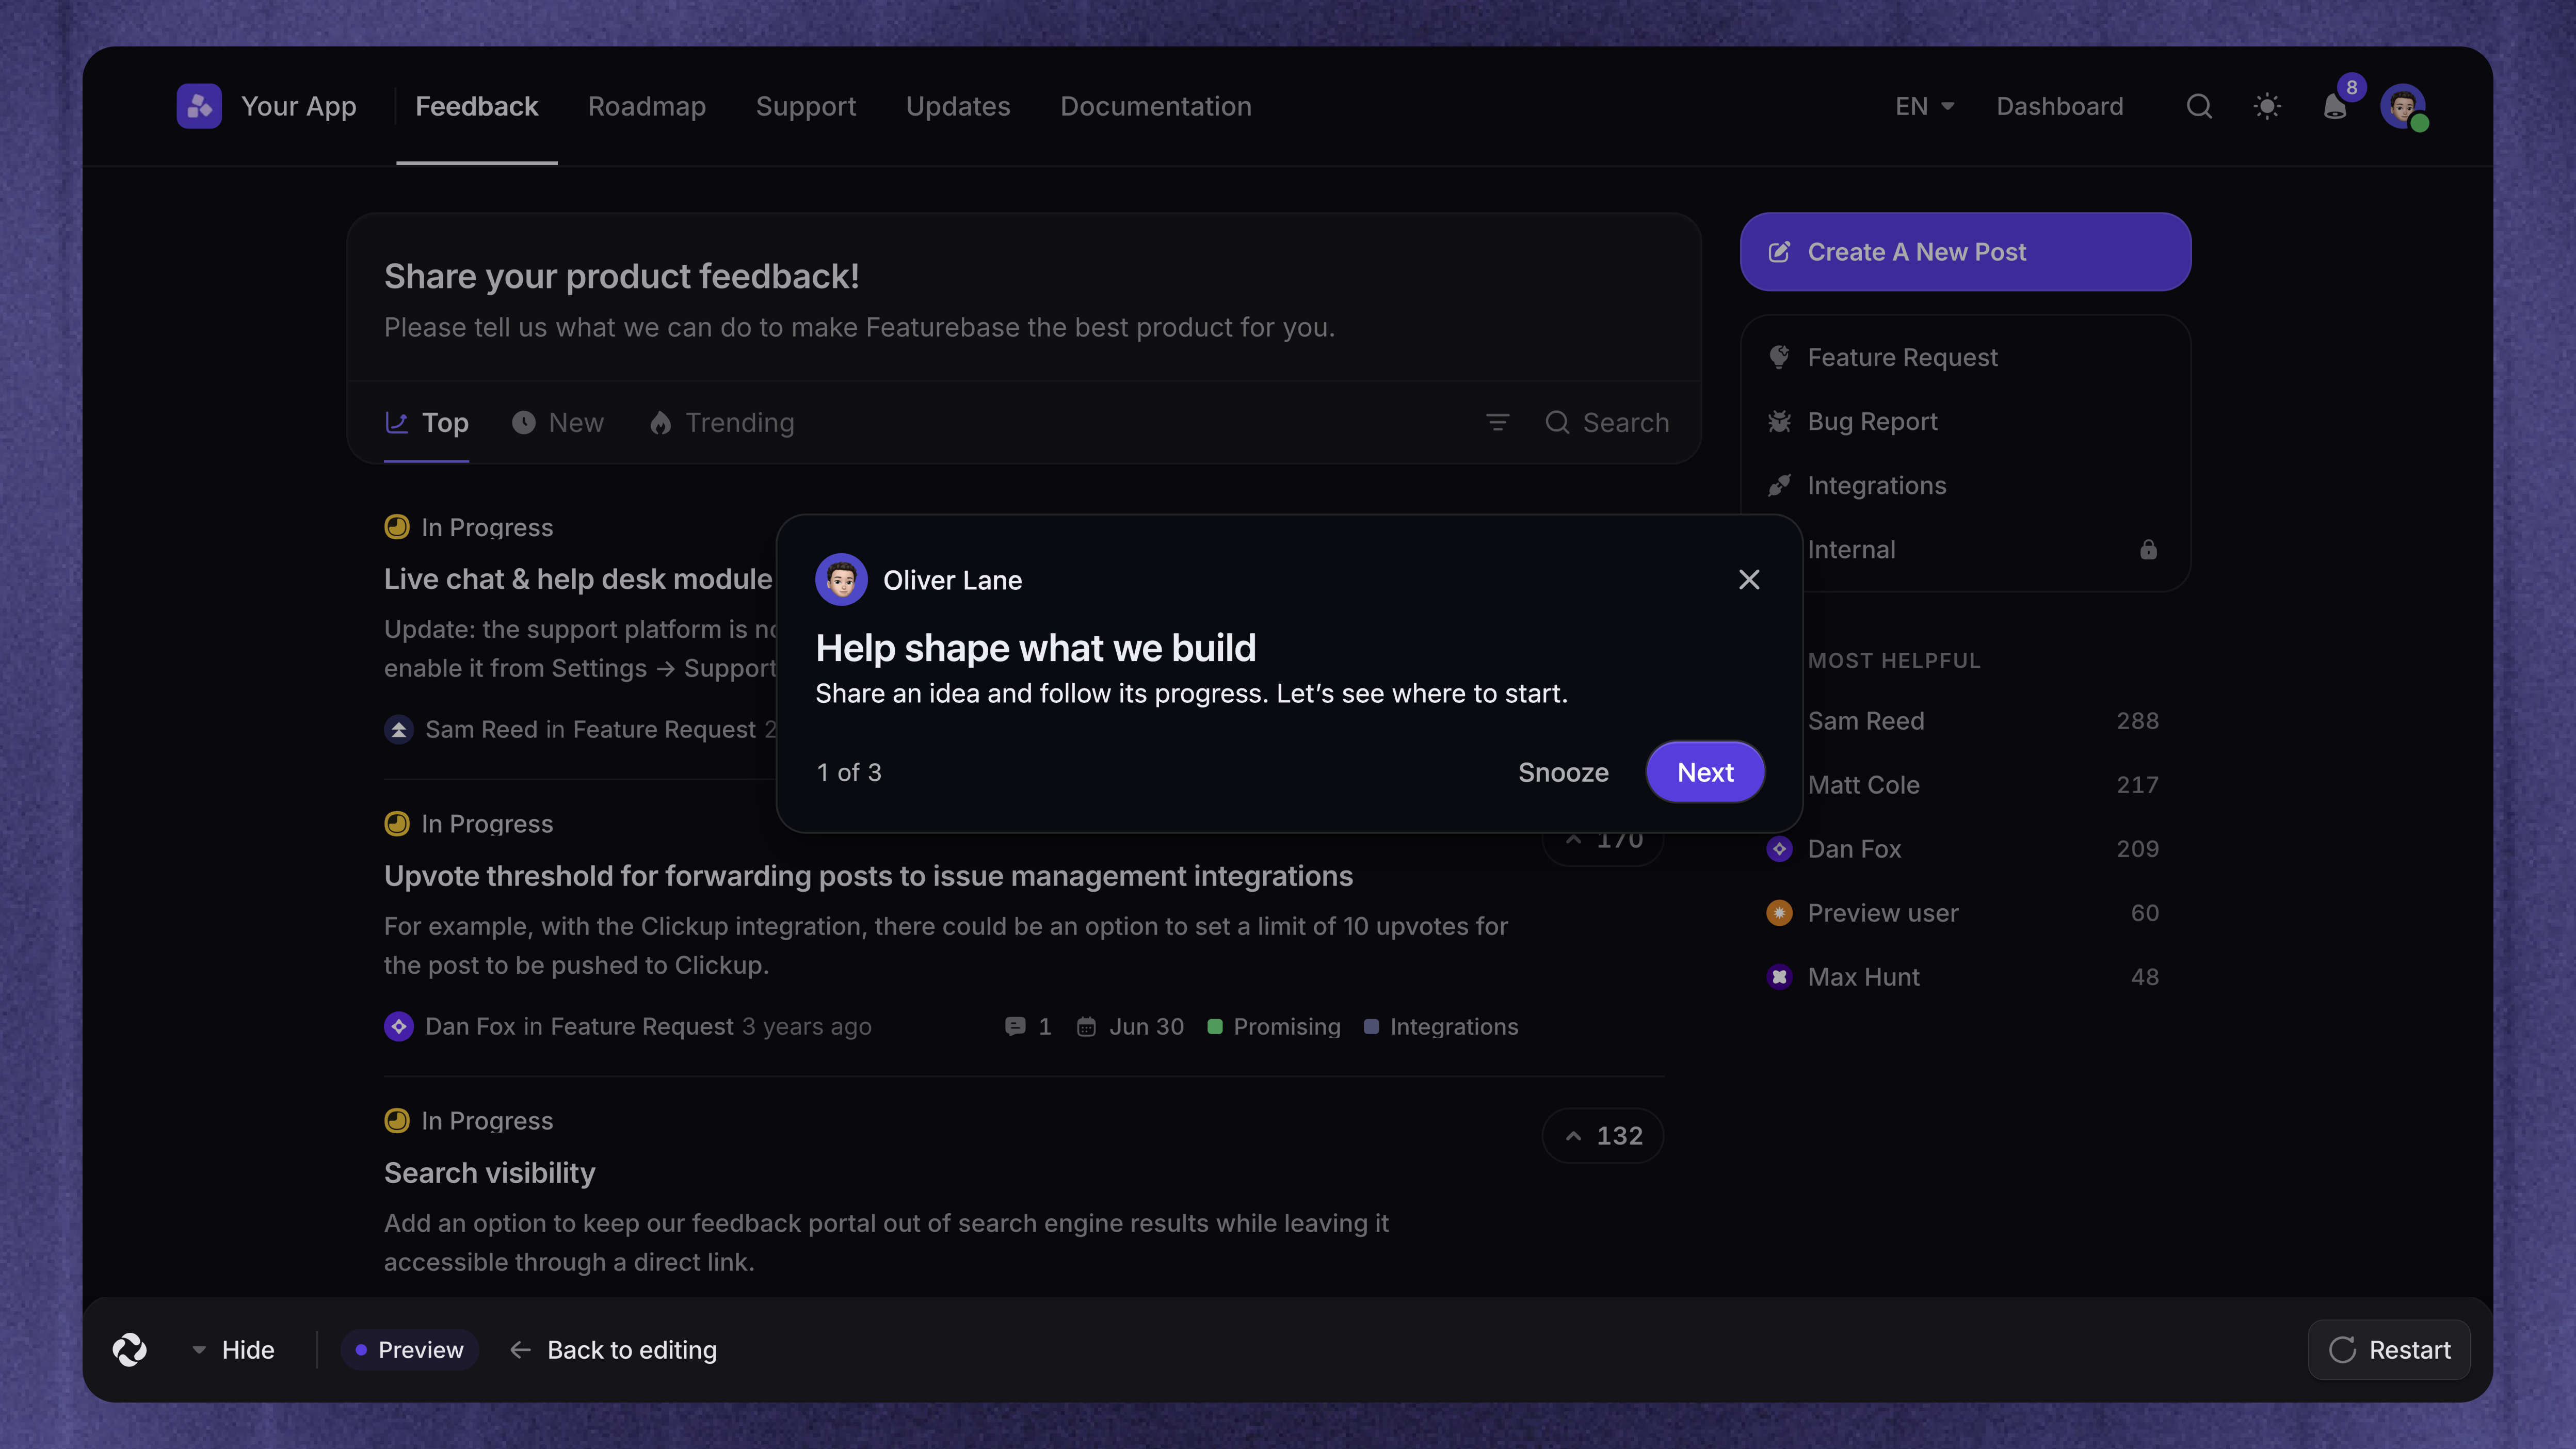Click the Integrations tag on Dan Fox post
Screen dimensions: 2576x1449
click(1441, 1026)
